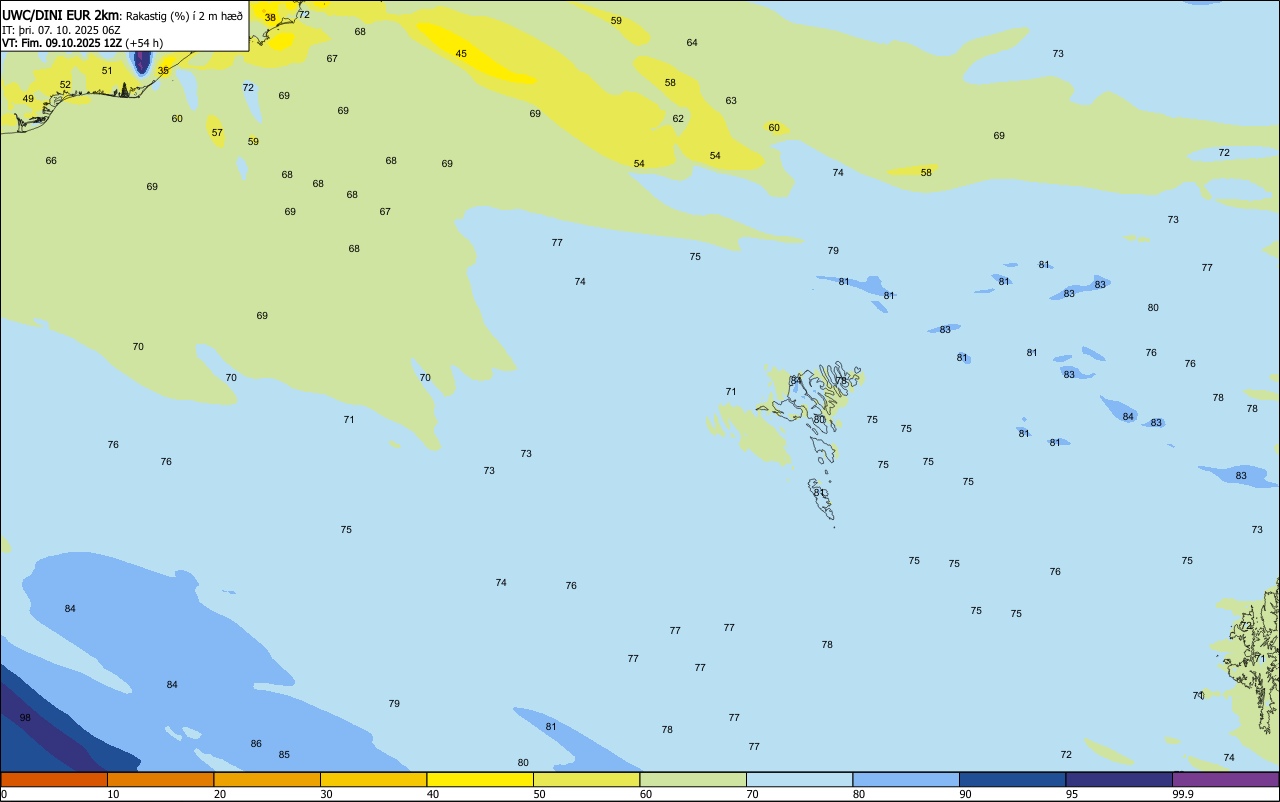The width and height of the screenshot is (1280, 802).
Task: Click the 'Rakastig (%) í 2 m hæð' label
Action: pos(184,16)
